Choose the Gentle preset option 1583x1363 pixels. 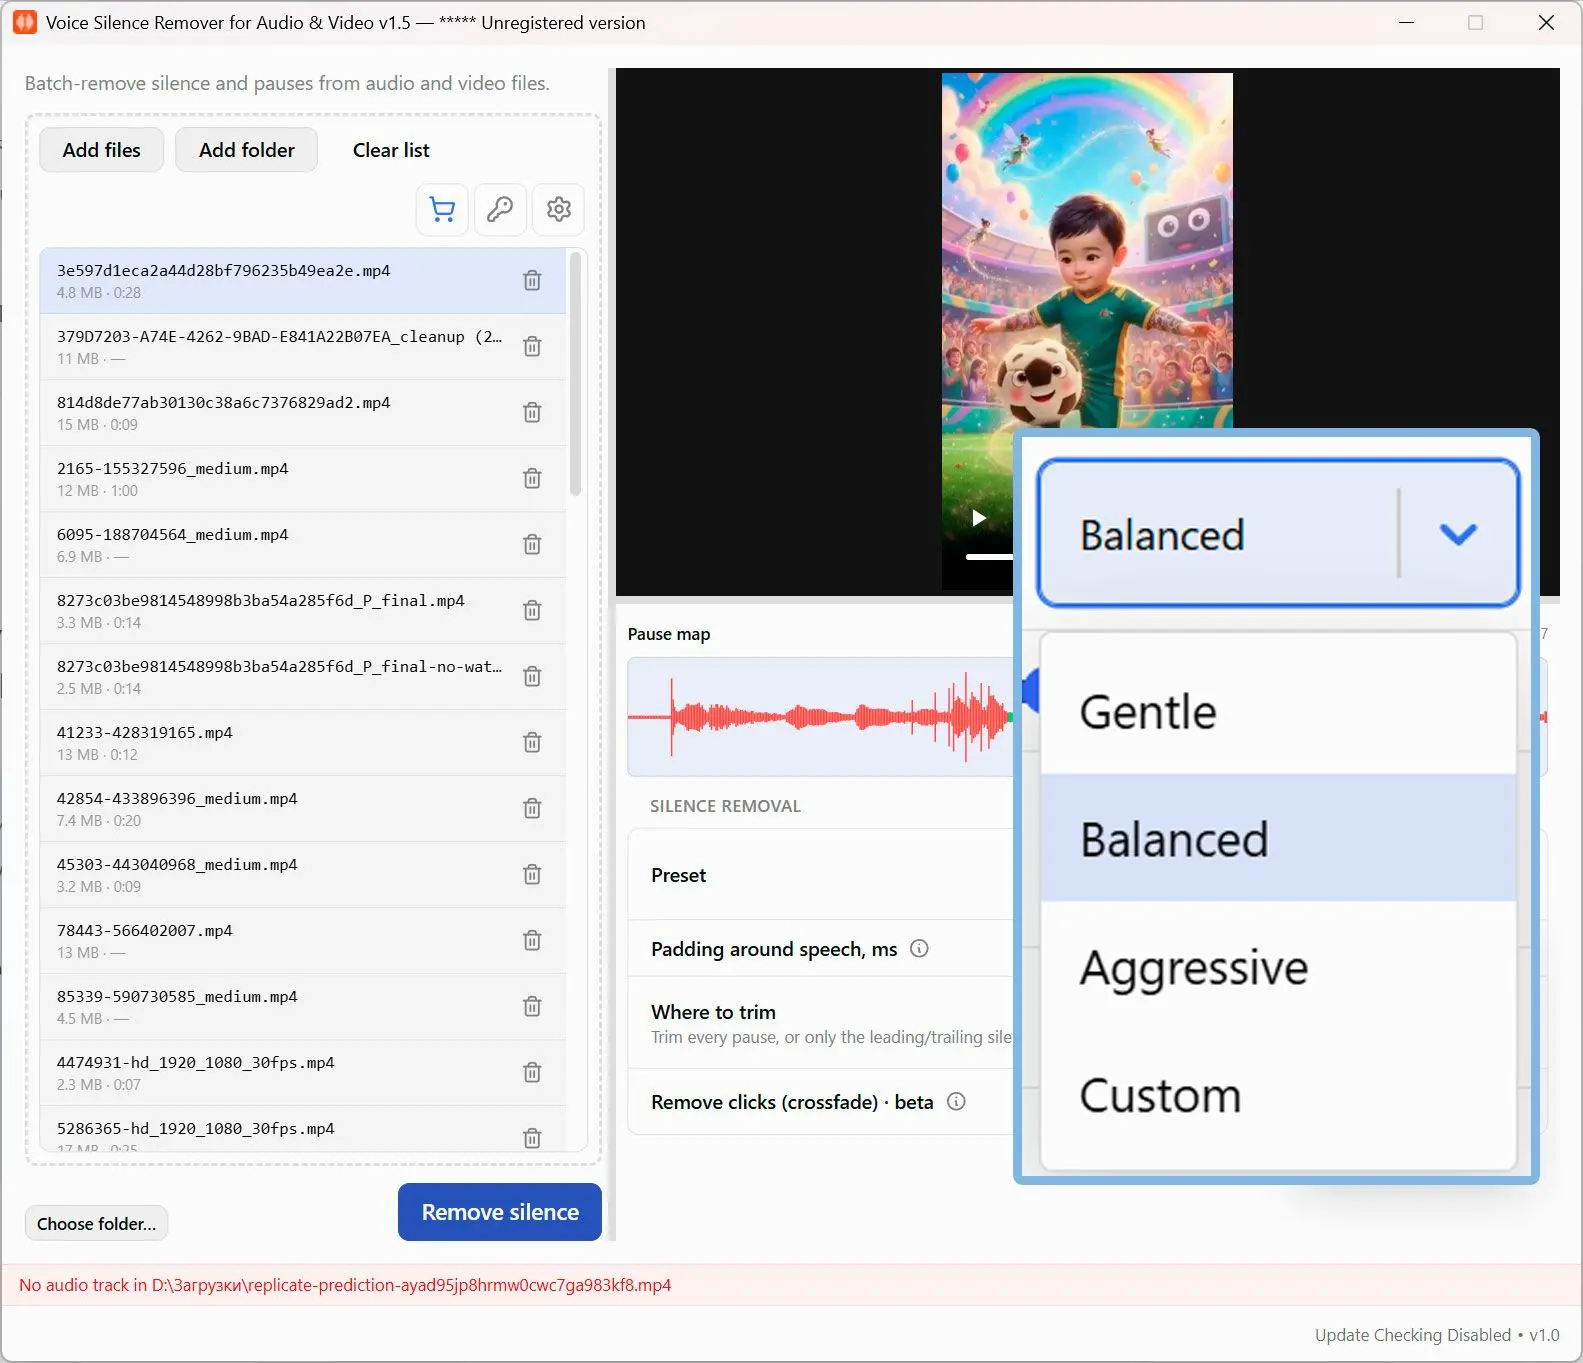(x=1278, y=711)
